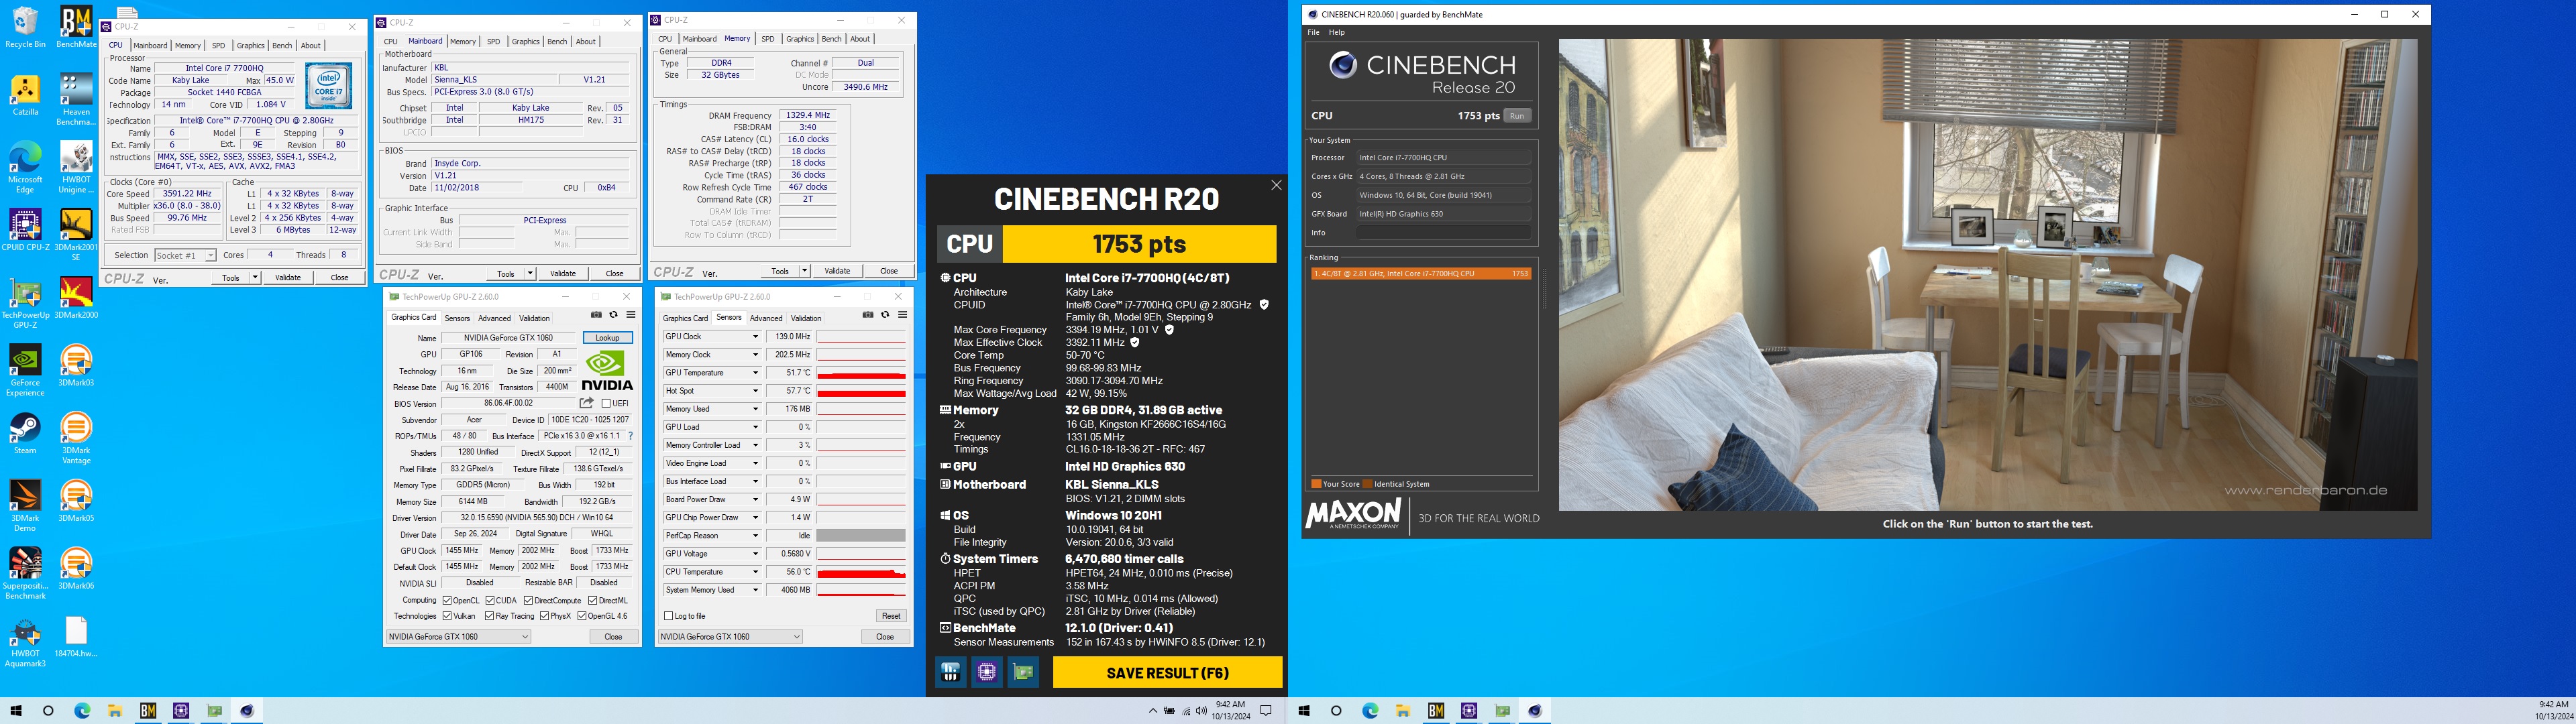Open the BenchMate BM icon in the right taskbar
This screenshot has height=724, width=2576.
(1436, 711)
